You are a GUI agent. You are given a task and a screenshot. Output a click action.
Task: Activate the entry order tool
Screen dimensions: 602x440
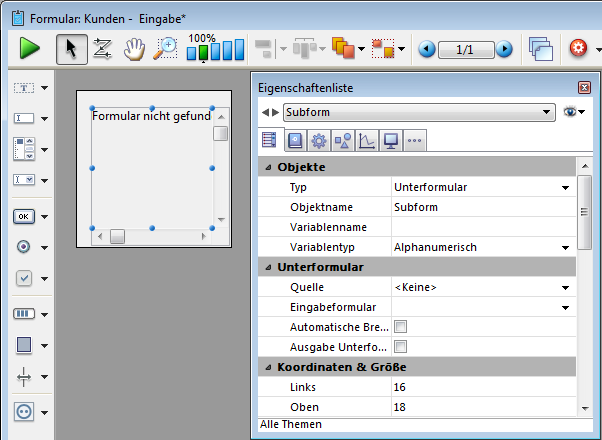click(102, 49)
